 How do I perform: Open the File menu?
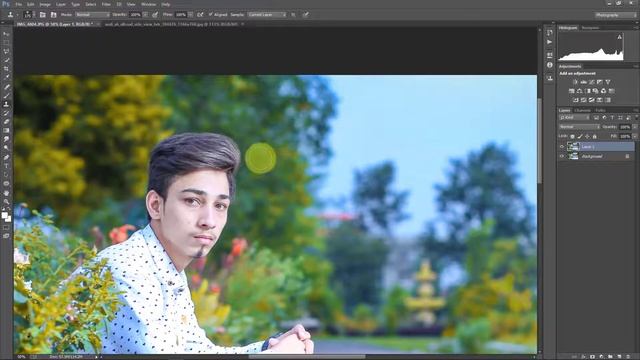[19, 4]
